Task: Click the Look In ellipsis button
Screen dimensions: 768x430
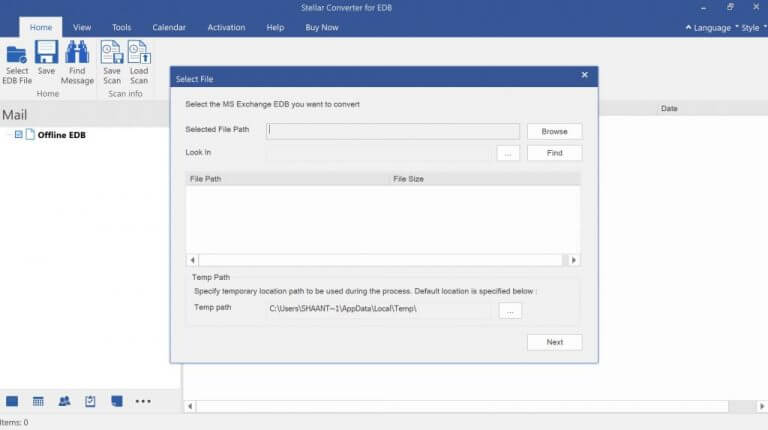Action: (508, 153)
